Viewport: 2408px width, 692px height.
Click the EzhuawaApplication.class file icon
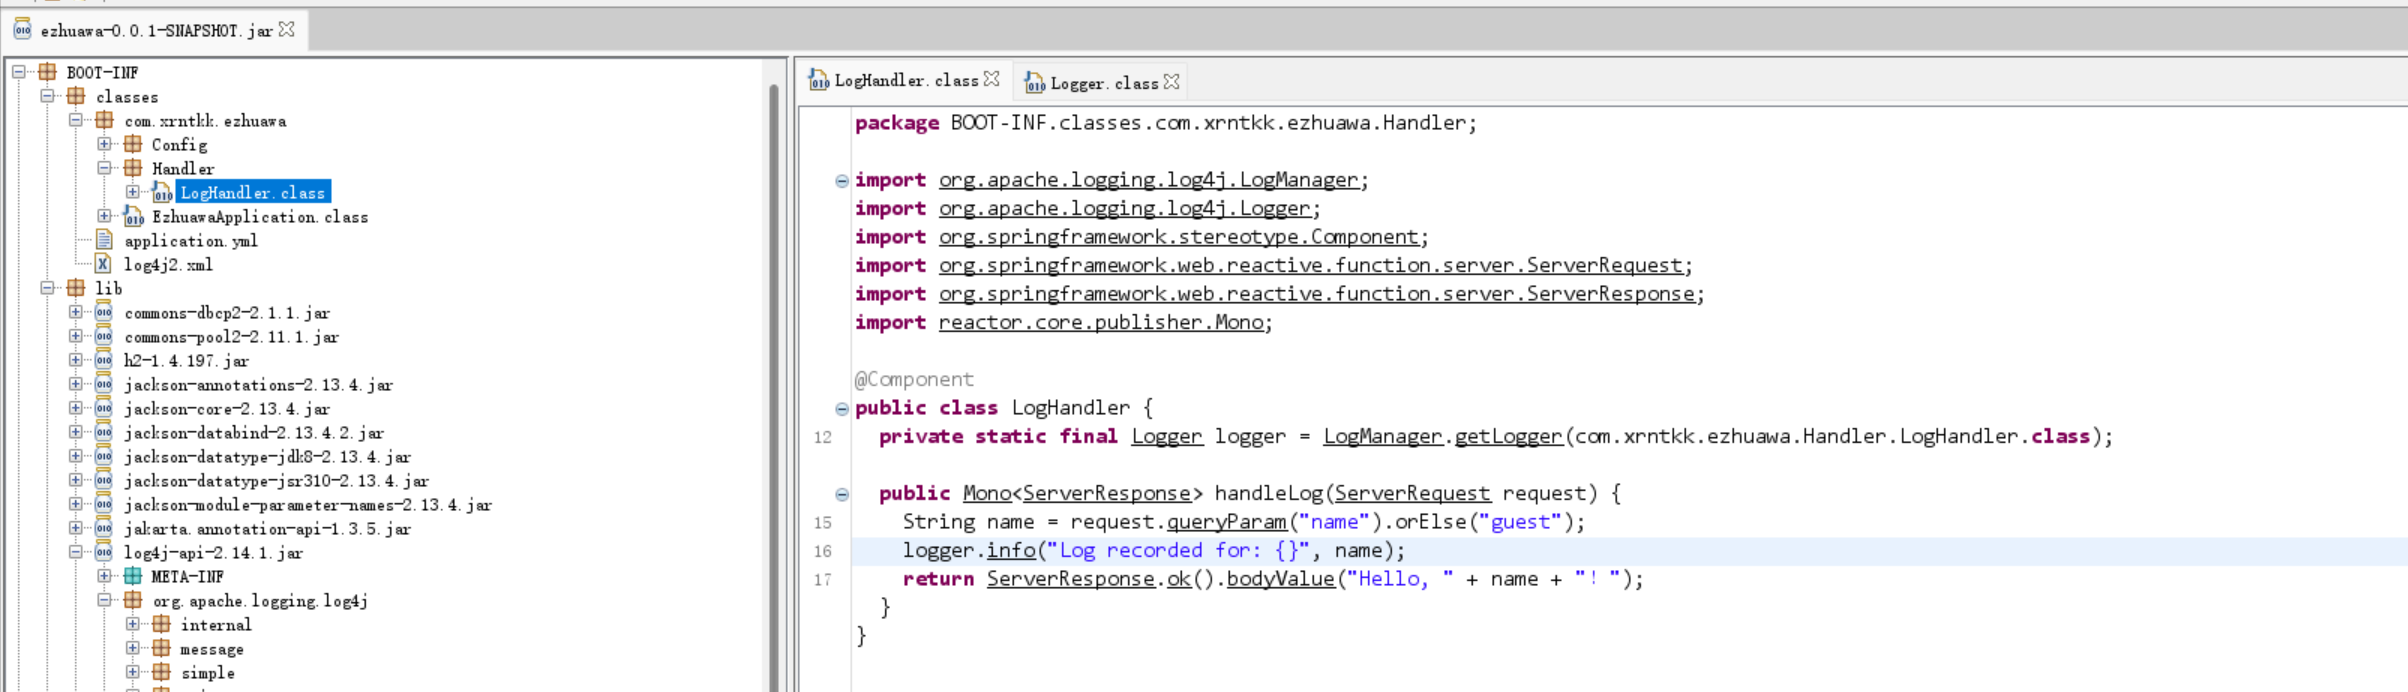coord(133,217)
